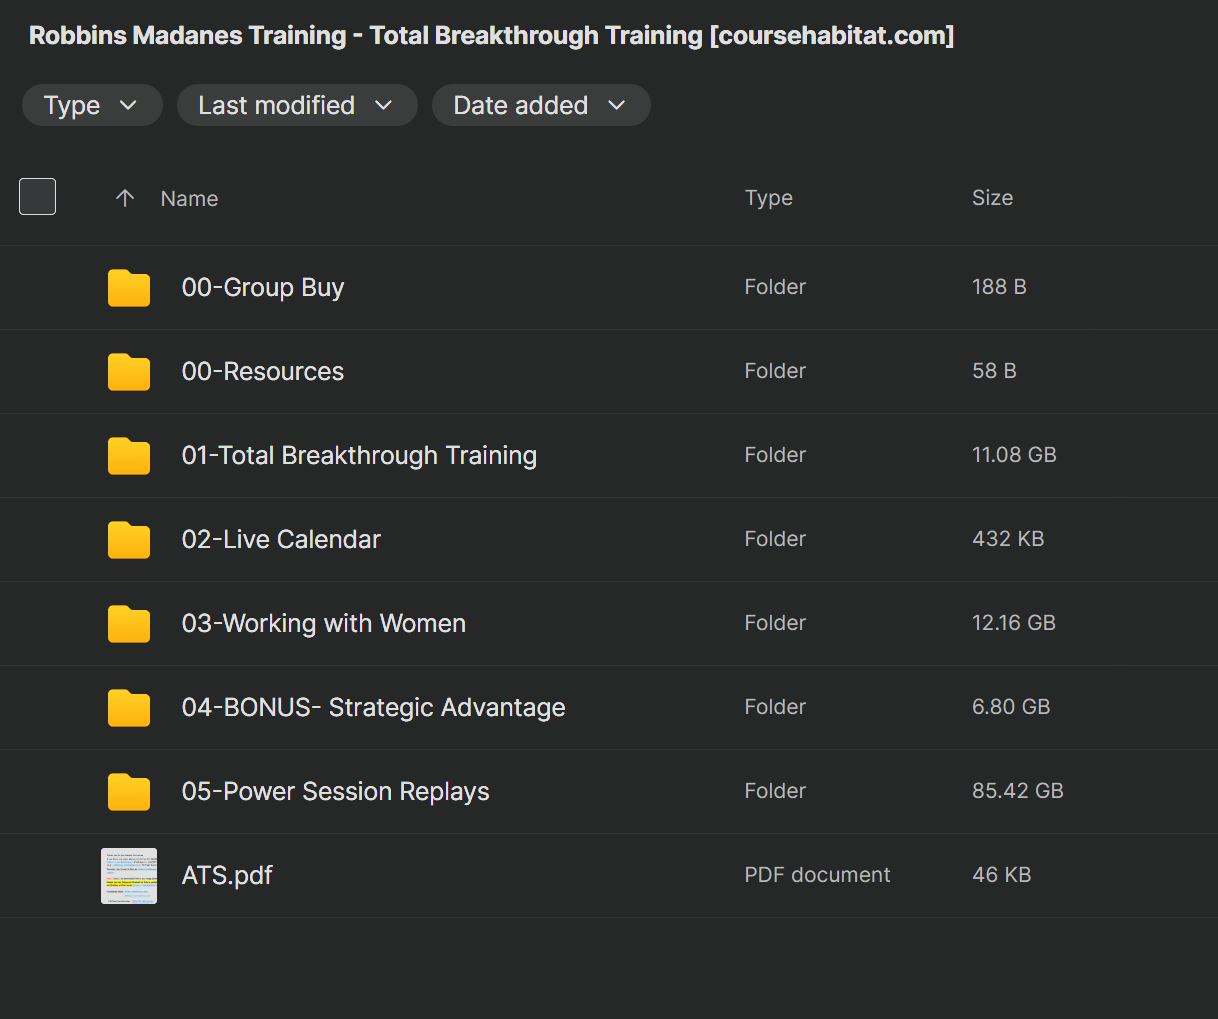Reverse sort order with the up arrow
The width and height of the screenshot is (1218, 1019).
click(x=125, y=198)
